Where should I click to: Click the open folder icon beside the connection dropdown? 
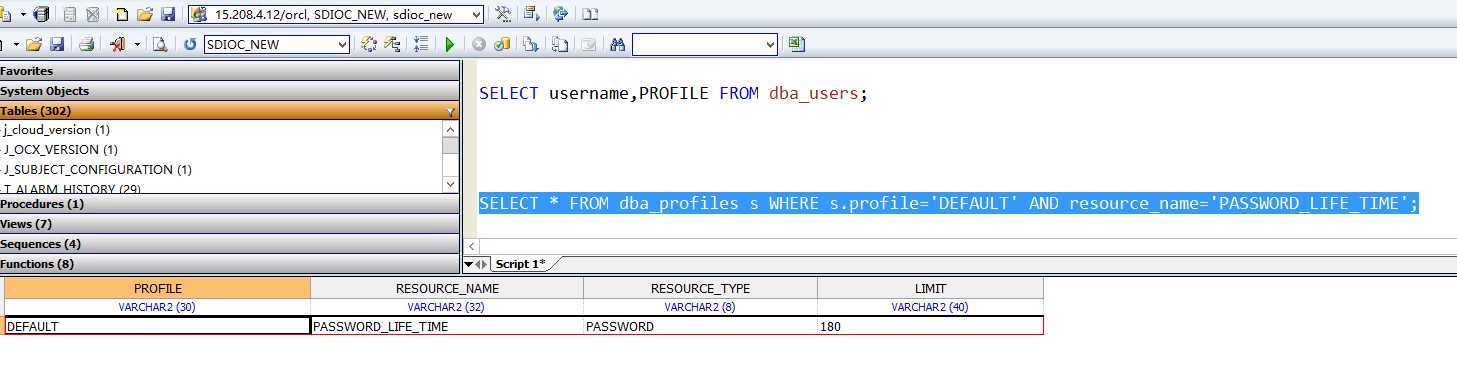[x=145, y=14]
